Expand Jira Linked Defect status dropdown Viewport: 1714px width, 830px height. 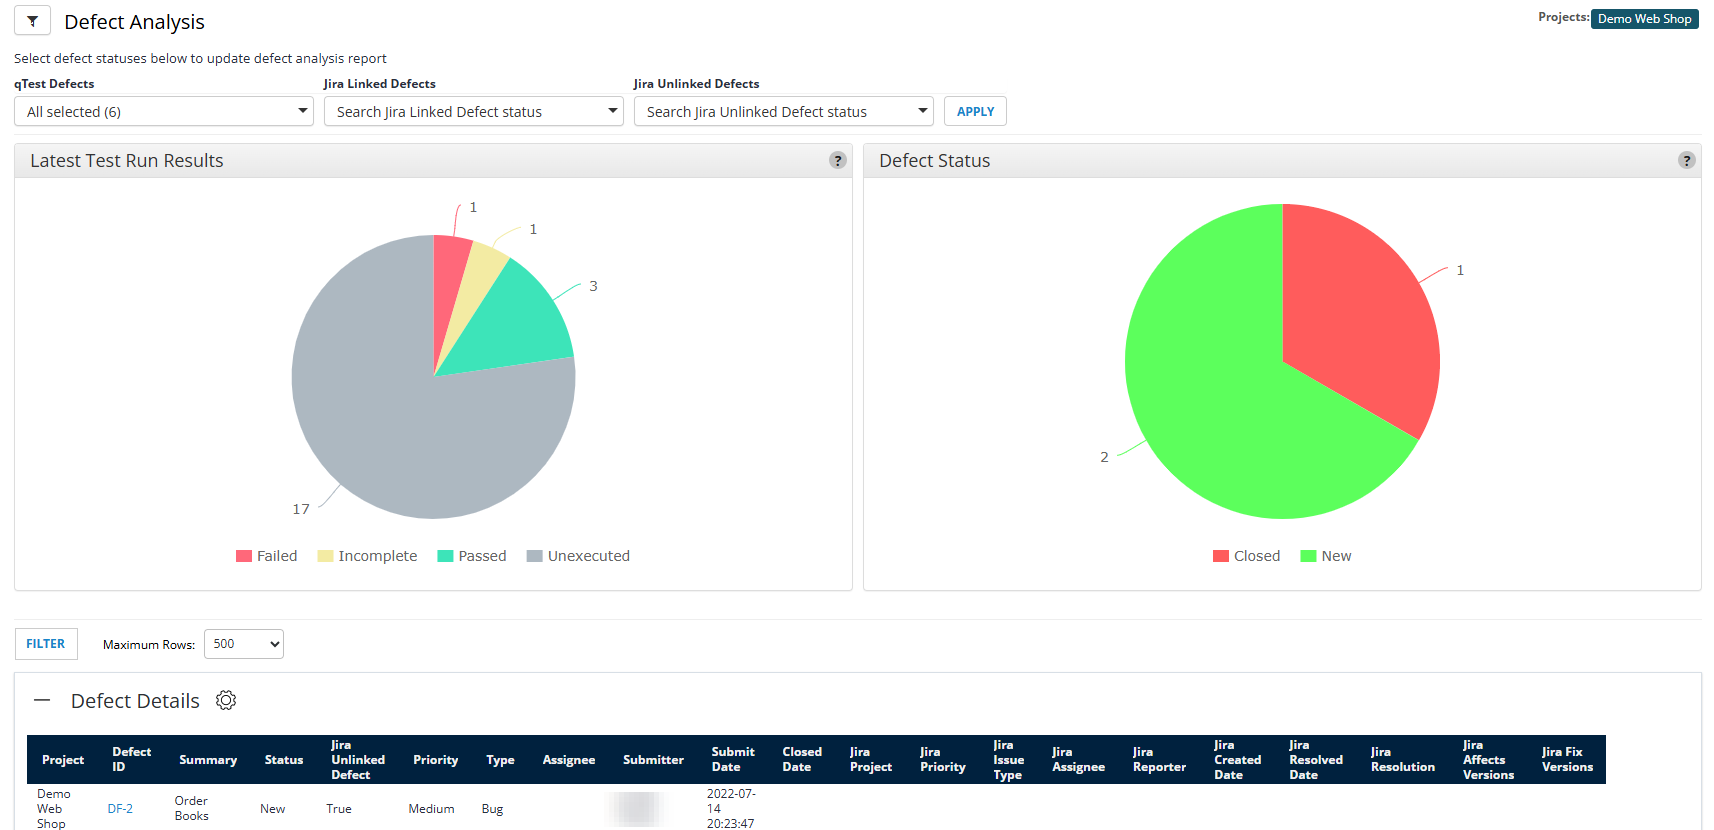click(473, 112)
